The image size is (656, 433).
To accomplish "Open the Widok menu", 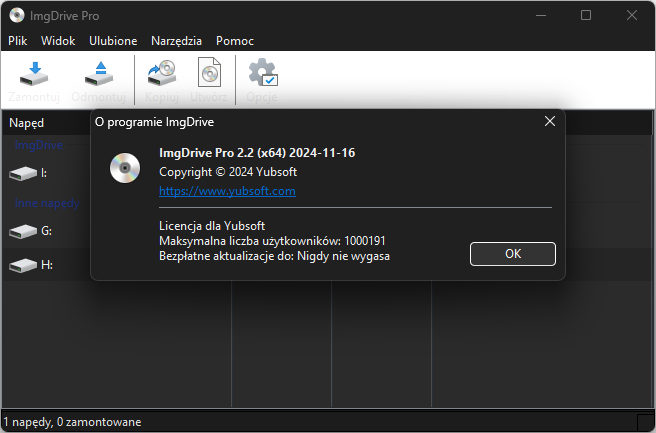I will tap(58, 41).
